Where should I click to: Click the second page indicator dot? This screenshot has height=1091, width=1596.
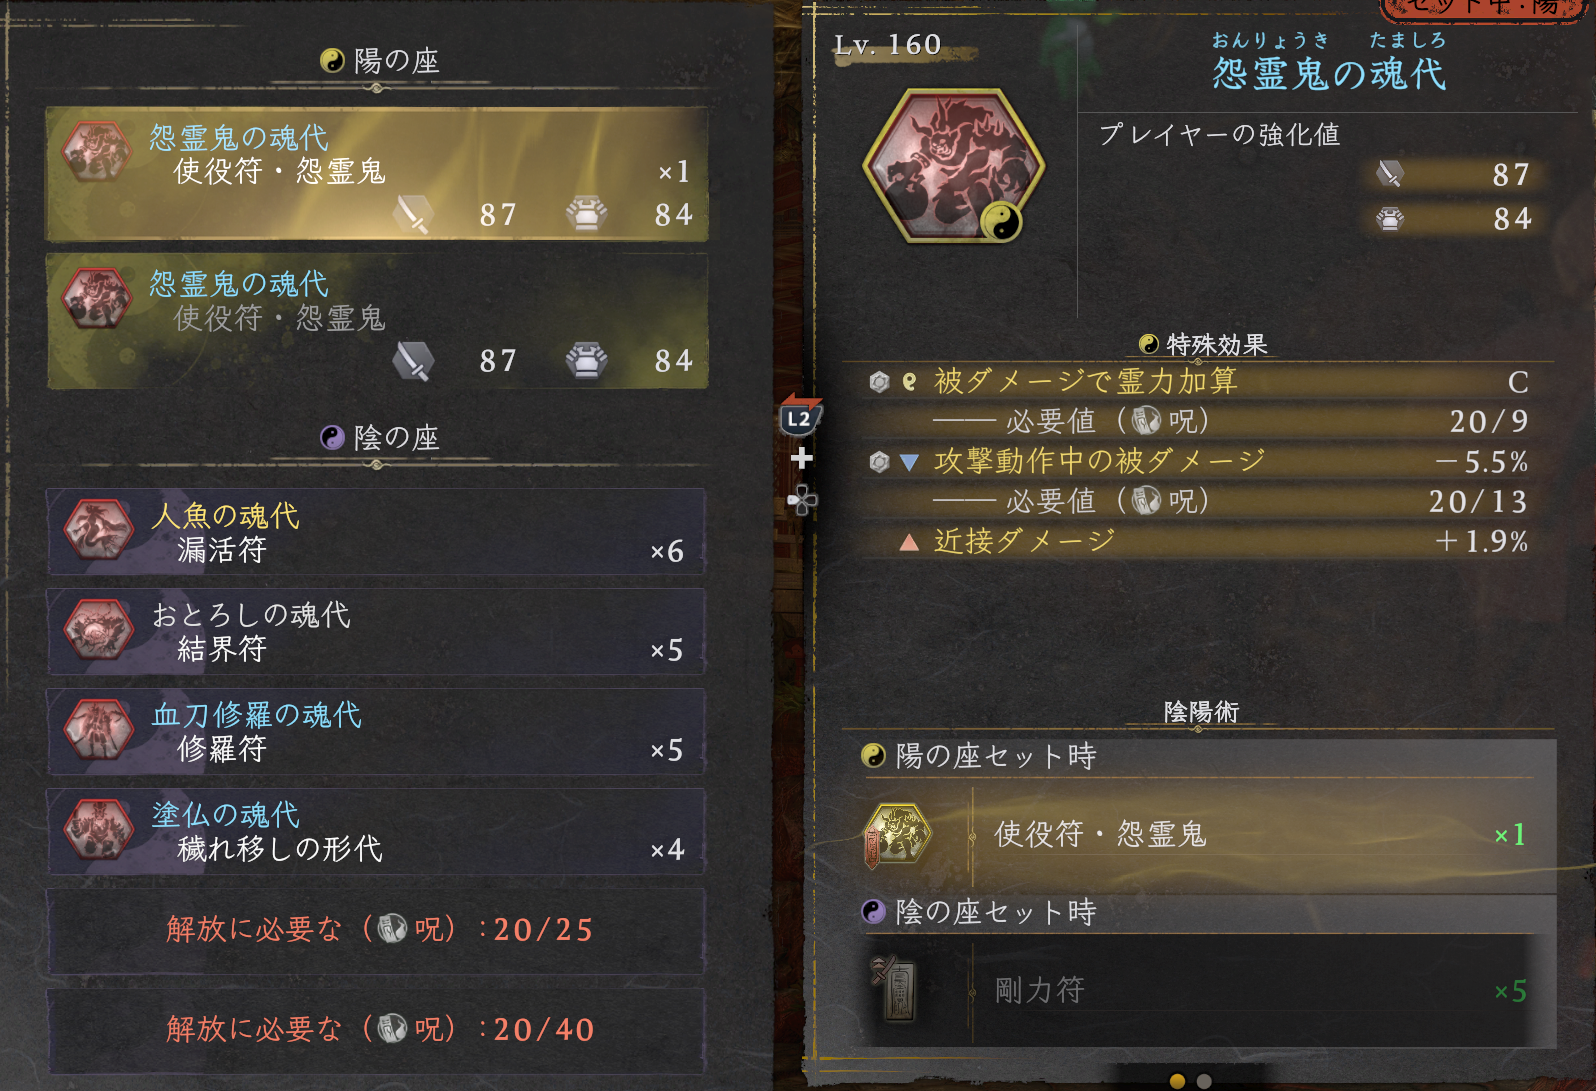[x=1204, y=1081]
